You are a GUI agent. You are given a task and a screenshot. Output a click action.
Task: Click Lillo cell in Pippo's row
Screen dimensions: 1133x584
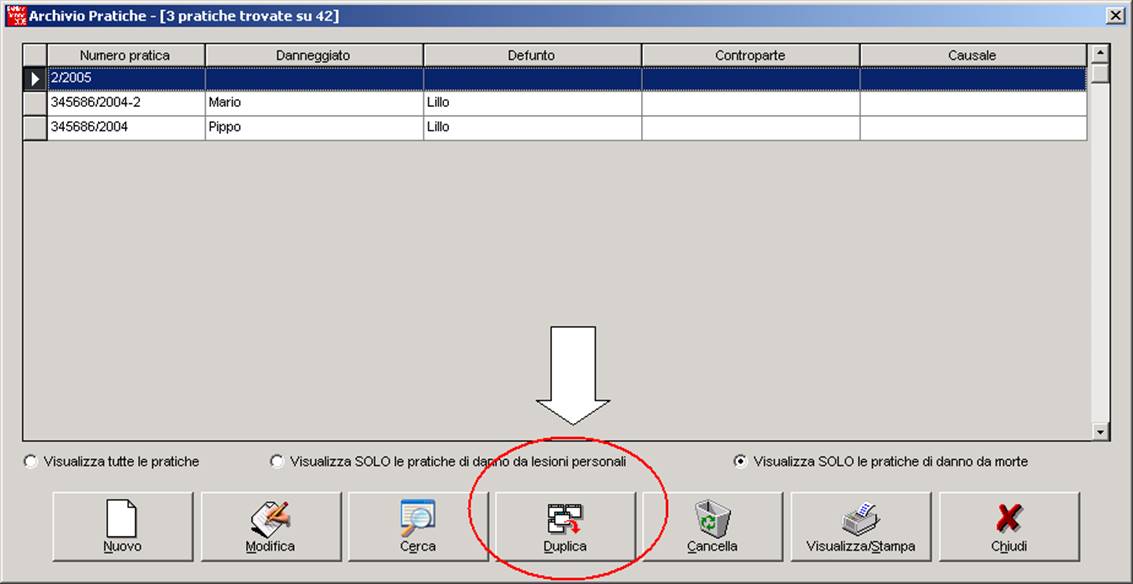click(533, 127)
